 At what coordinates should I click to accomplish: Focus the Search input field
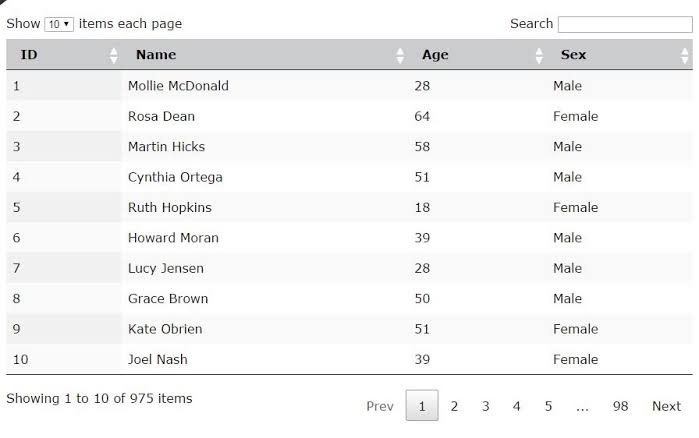tap(625, 25)
